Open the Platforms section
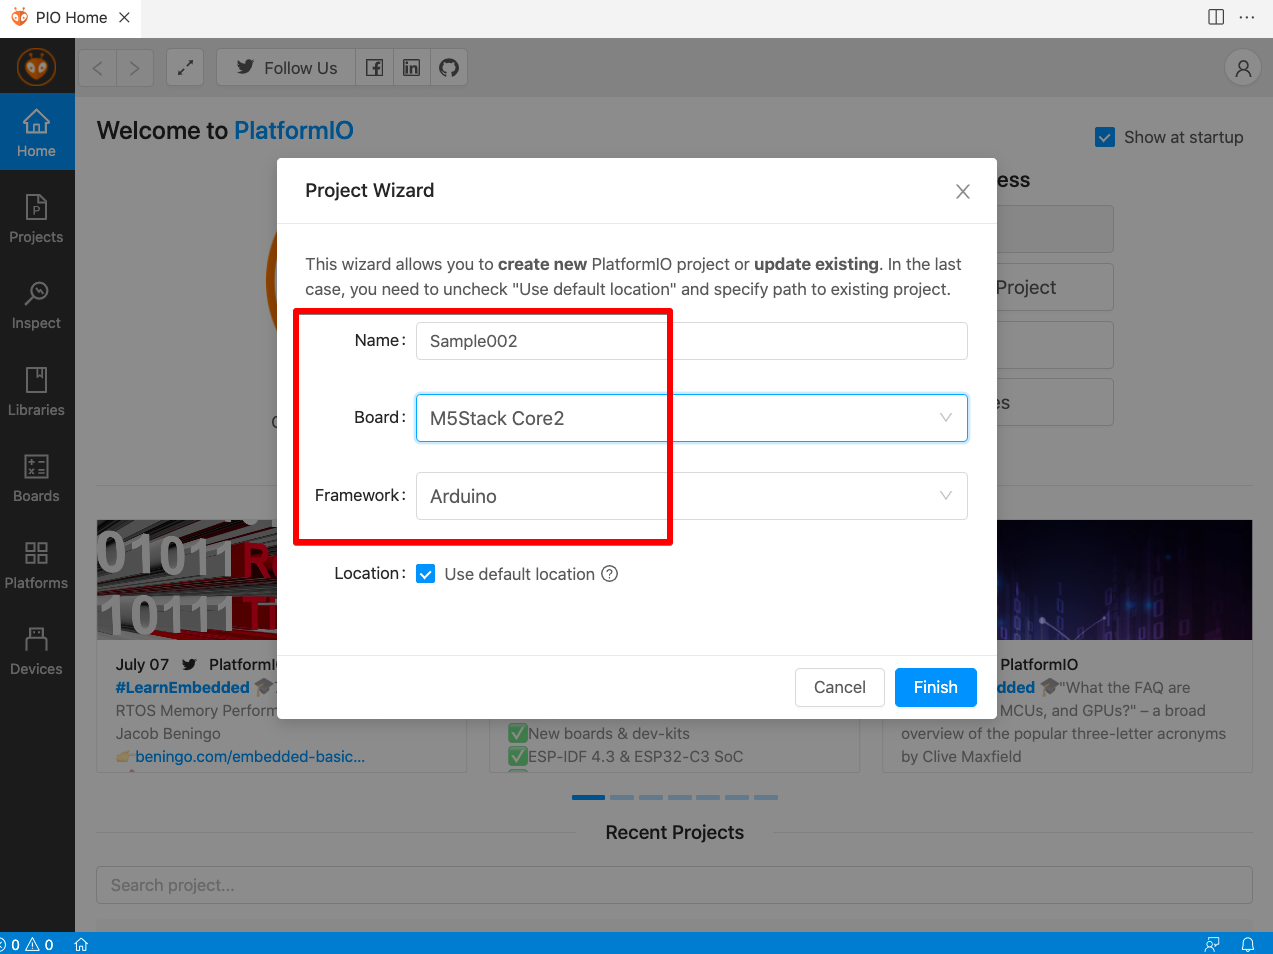1273x954 pixels. click(37, 563)
